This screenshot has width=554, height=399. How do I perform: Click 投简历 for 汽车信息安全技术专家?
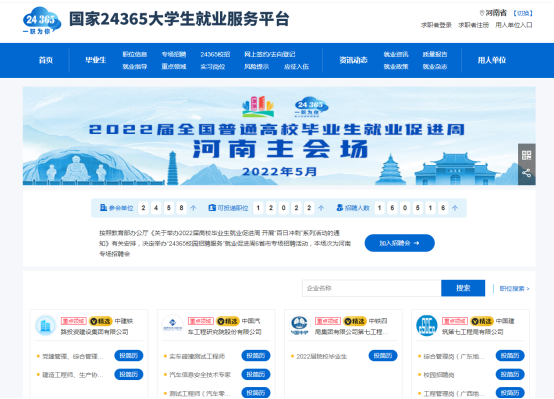pyautogui.click(x=256, y=374)
